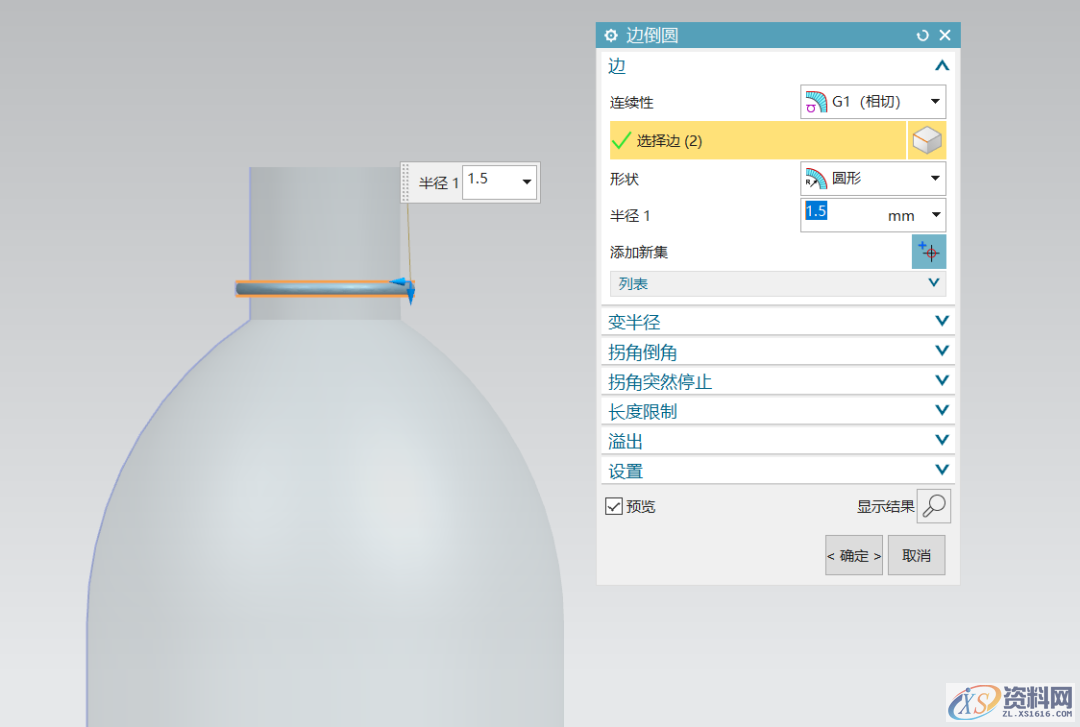Click the 确定 confirm button
The width and height of the screenshot is (1080, 727).
coord(853,555)
